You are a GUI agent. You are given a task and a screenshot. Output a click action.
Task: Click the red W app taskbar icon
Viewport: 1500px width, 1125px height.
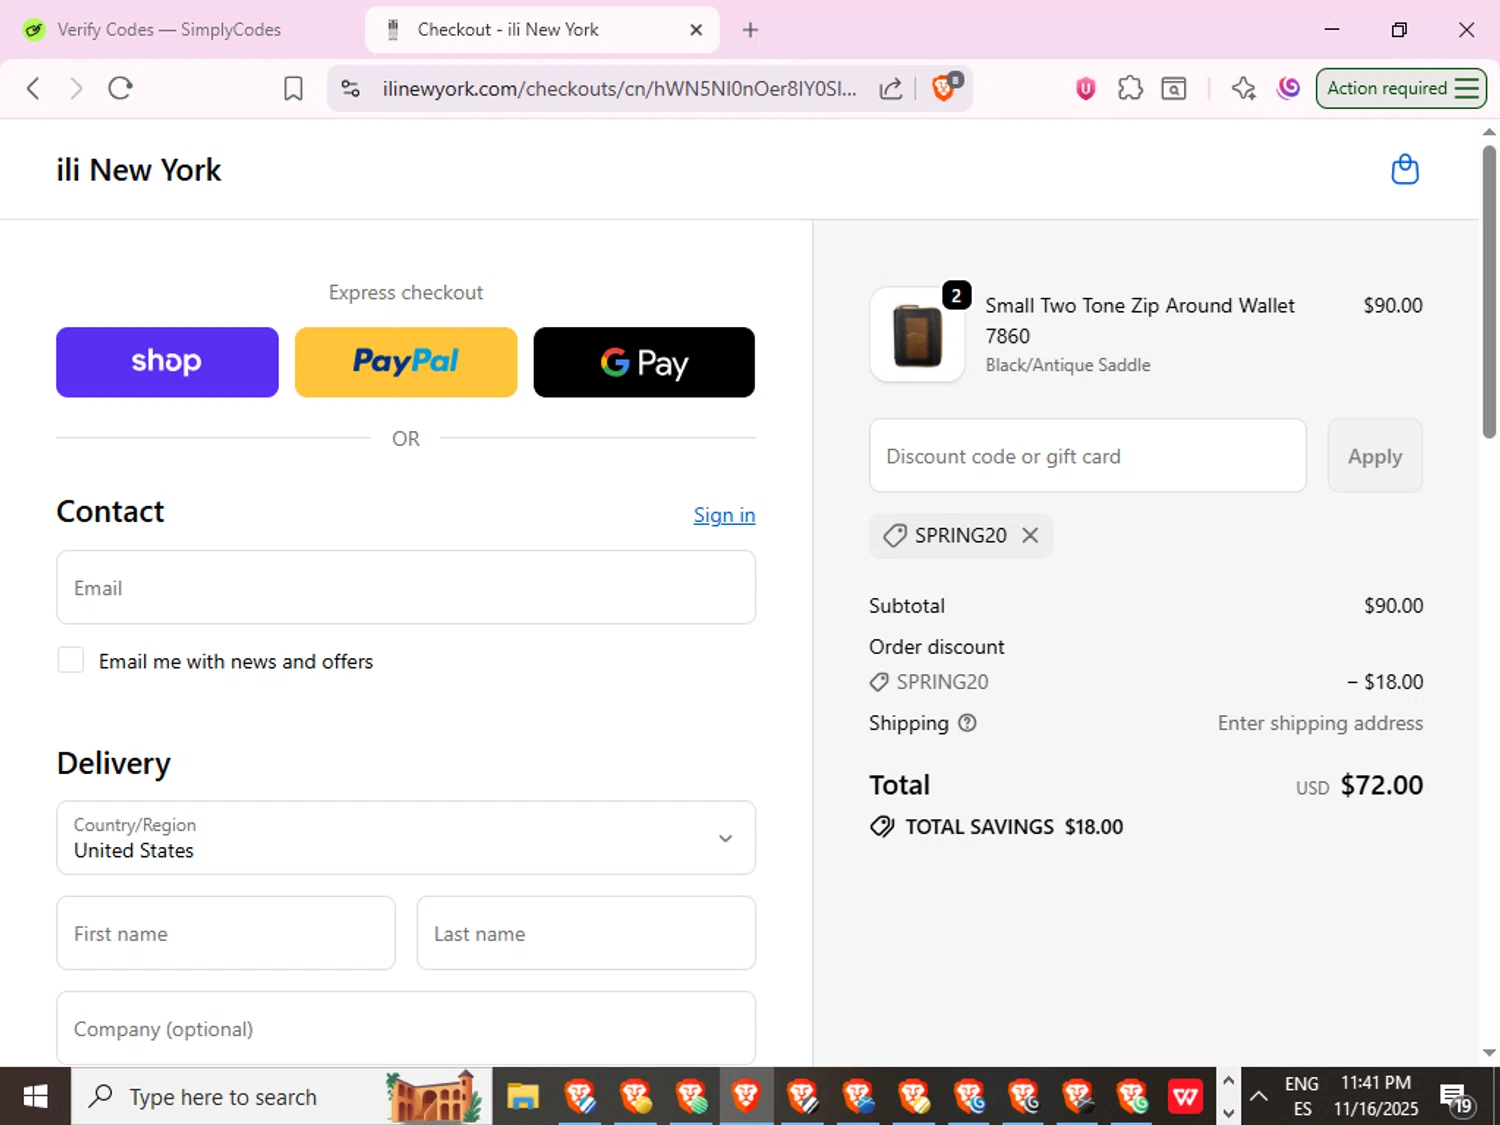tap(1185, 1097)
